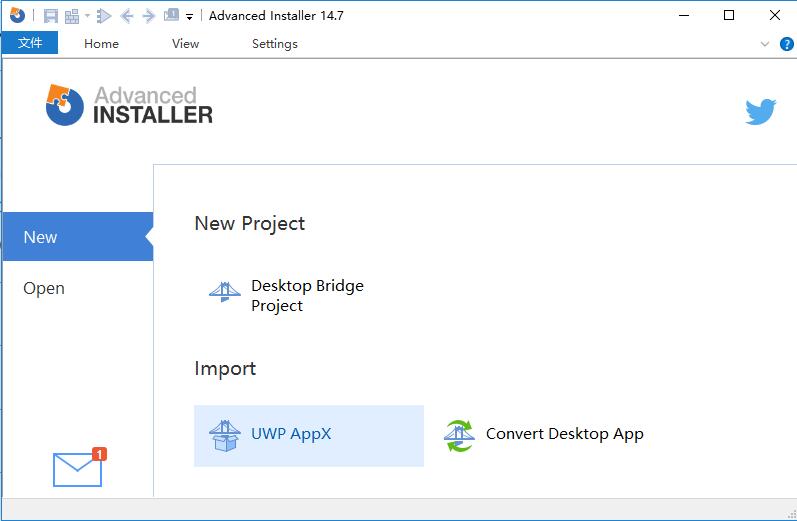Open the 文件 file menu
Image resolution: width=797 pixels, height=521 pixels.
pos(30,43)
